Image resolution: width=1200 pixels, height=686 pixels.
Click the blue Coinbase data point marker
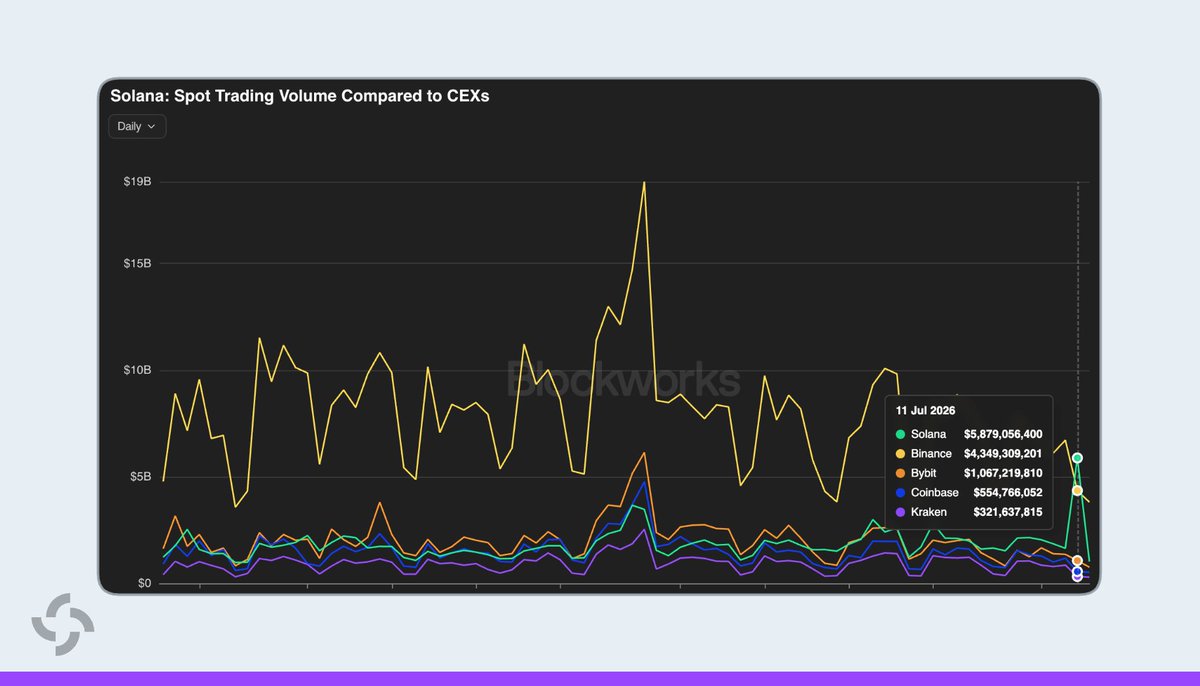point(1077,572)
